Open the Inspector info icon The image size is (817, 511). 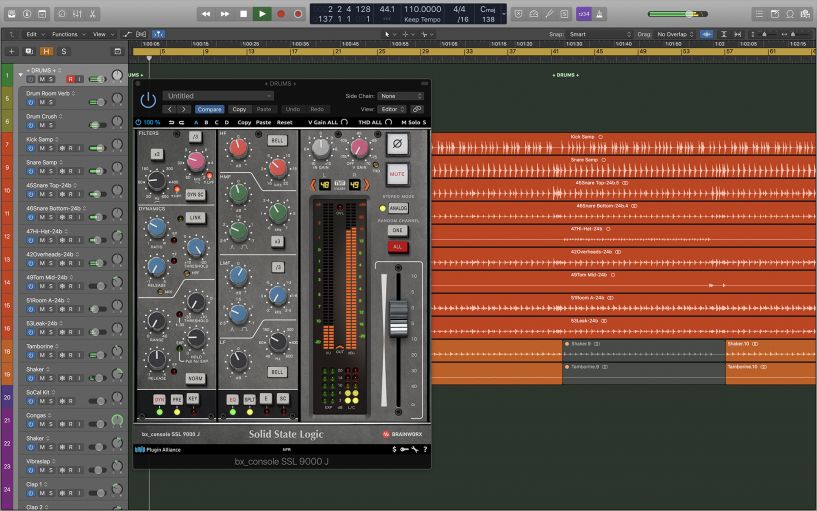click(27, 14)
